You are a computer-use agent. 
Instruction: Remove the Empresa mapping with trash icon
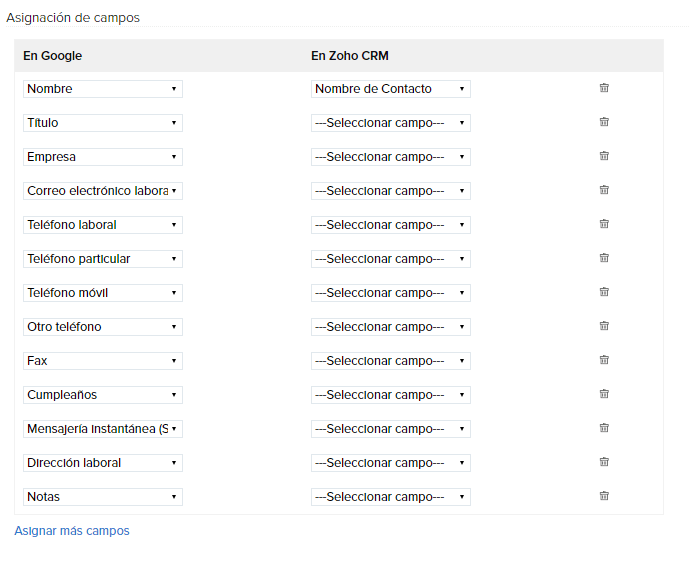604,156
